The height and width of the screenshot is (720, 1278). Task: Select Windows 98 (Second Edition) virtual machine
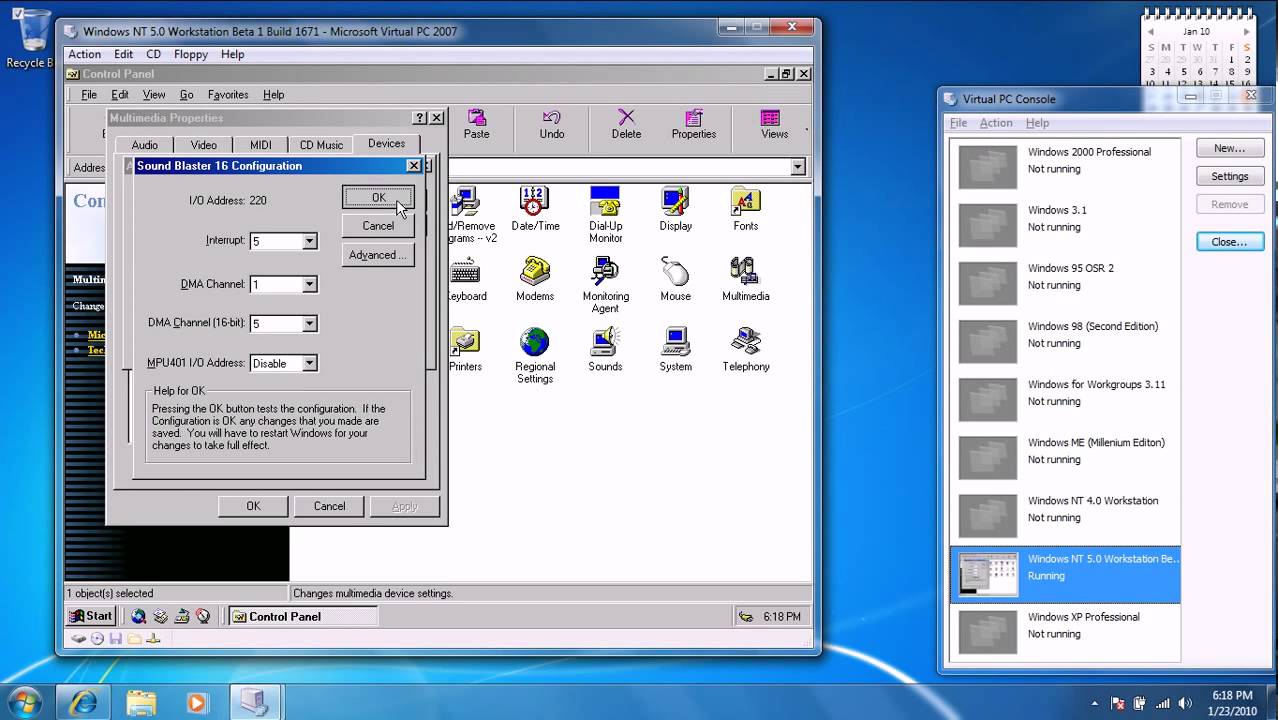click(1065, 342)
